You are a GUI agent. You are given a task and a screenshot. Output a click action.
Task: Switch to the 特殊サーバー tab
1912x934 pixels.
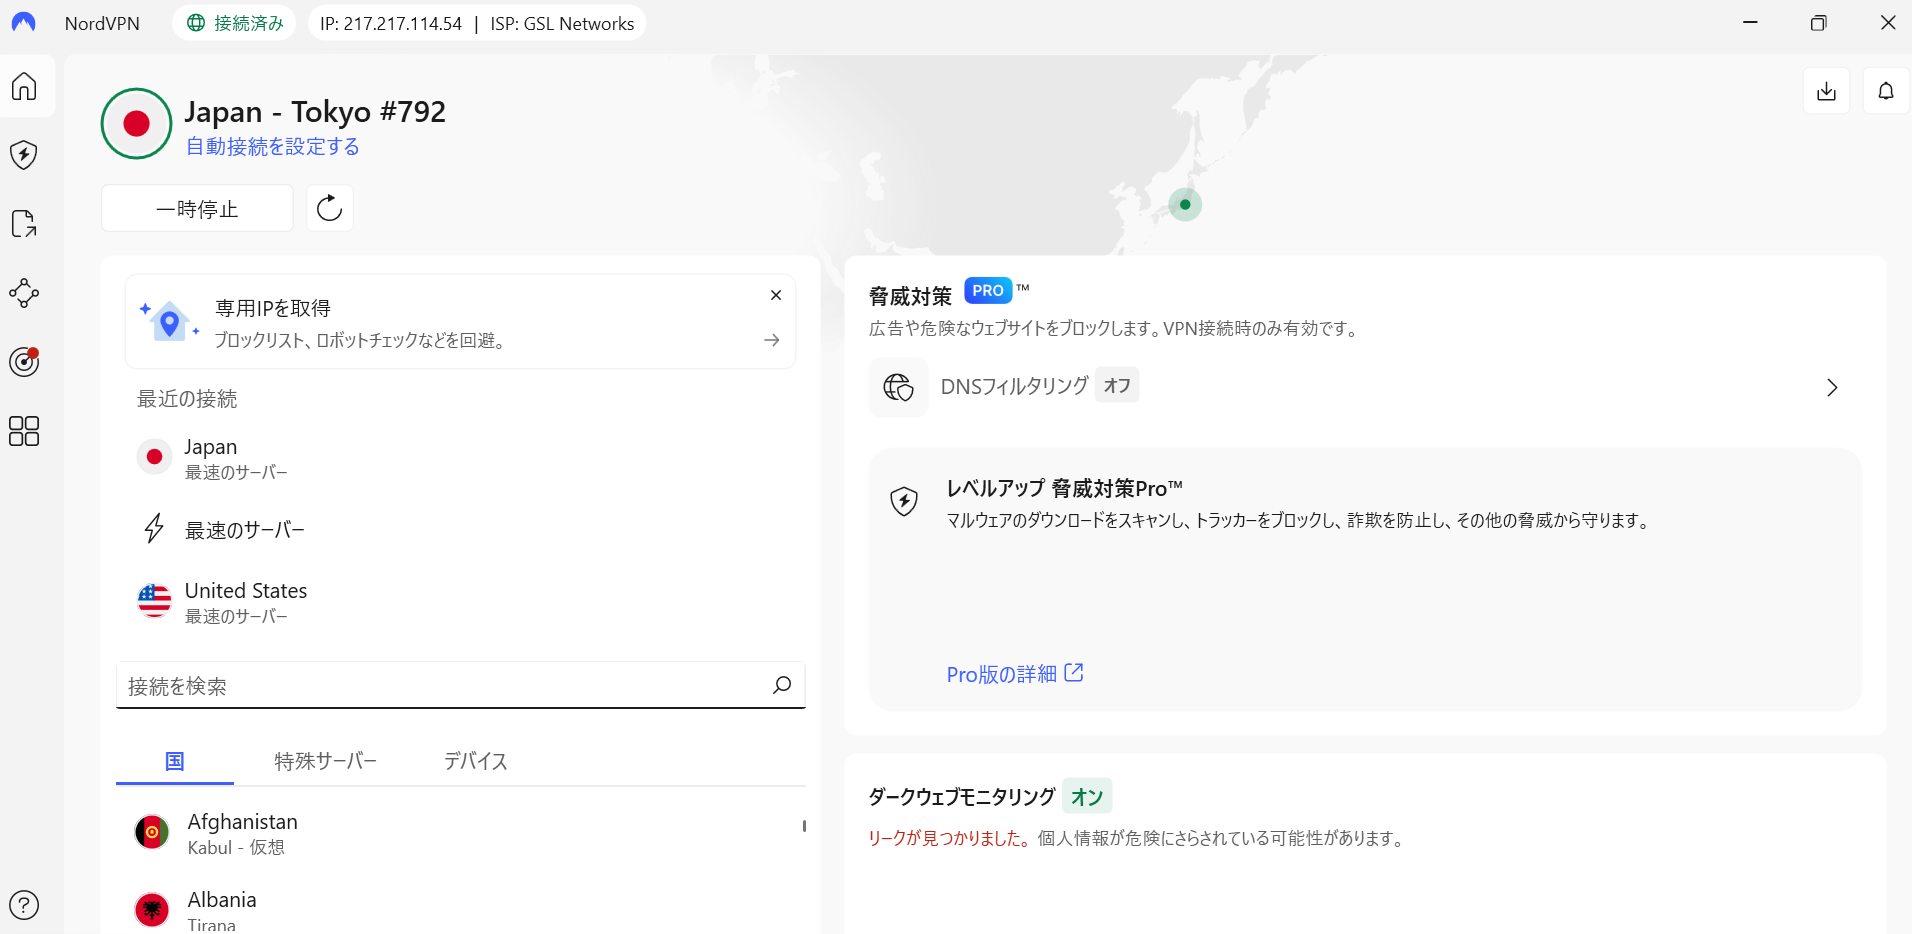click(x=325, y=762)
